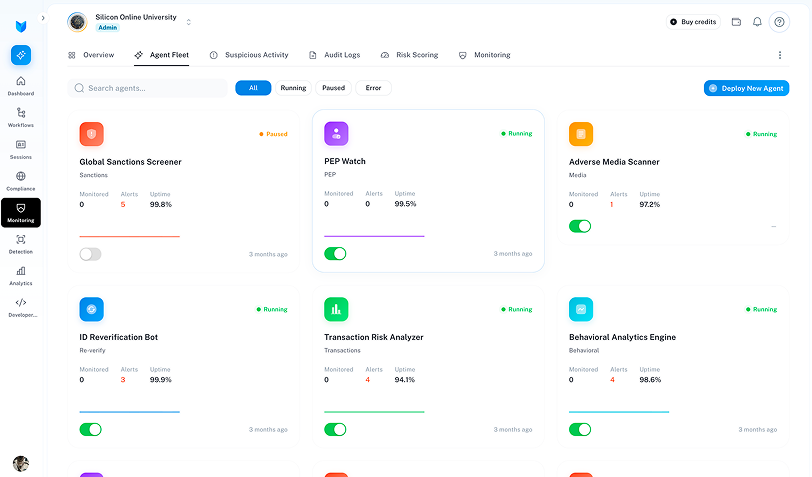The width and height of the screenshot is (812, 477).
Task: Toggle off Transaction Risk Analyzer
Action: point(335,429)
